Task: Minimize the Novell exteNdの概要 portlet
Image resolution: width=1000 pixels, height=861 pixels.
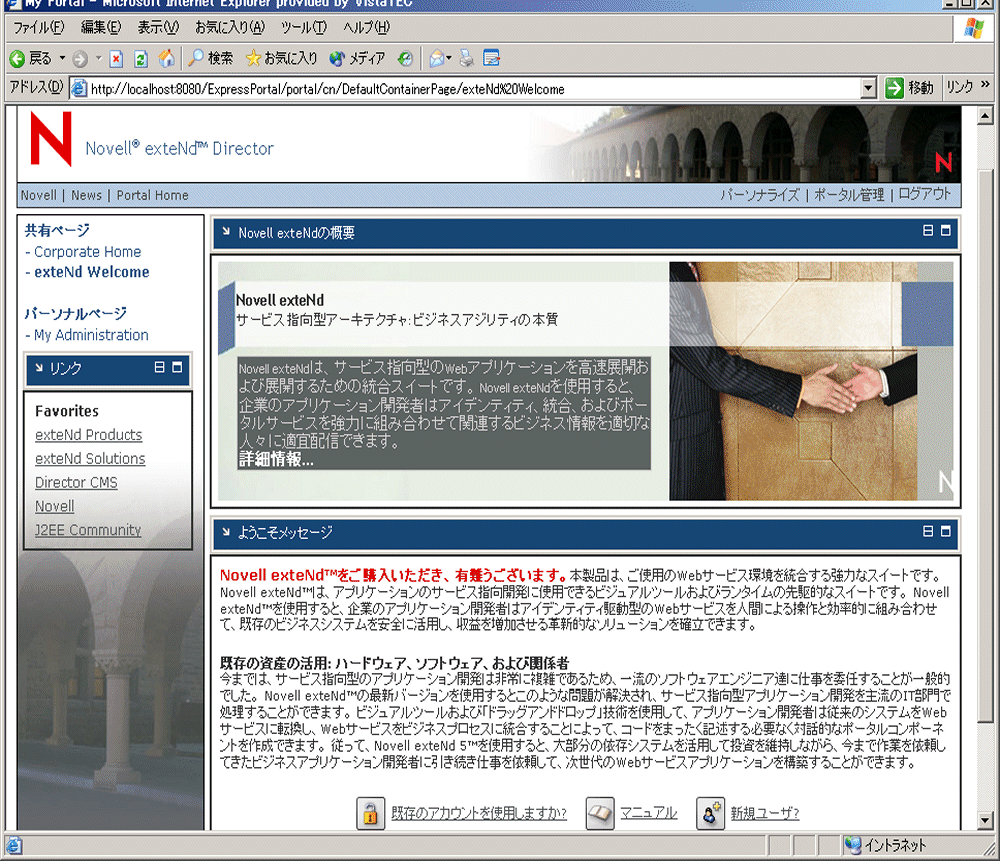Action: pyautogui.click(x=928, y=230)
